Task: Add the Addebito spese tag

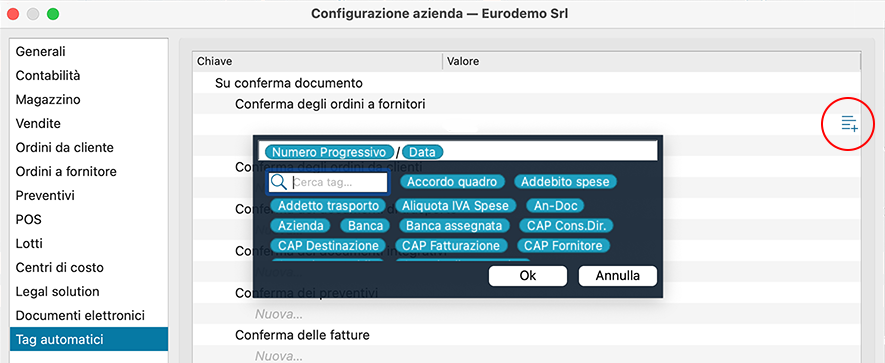Action: click(565, 182)
